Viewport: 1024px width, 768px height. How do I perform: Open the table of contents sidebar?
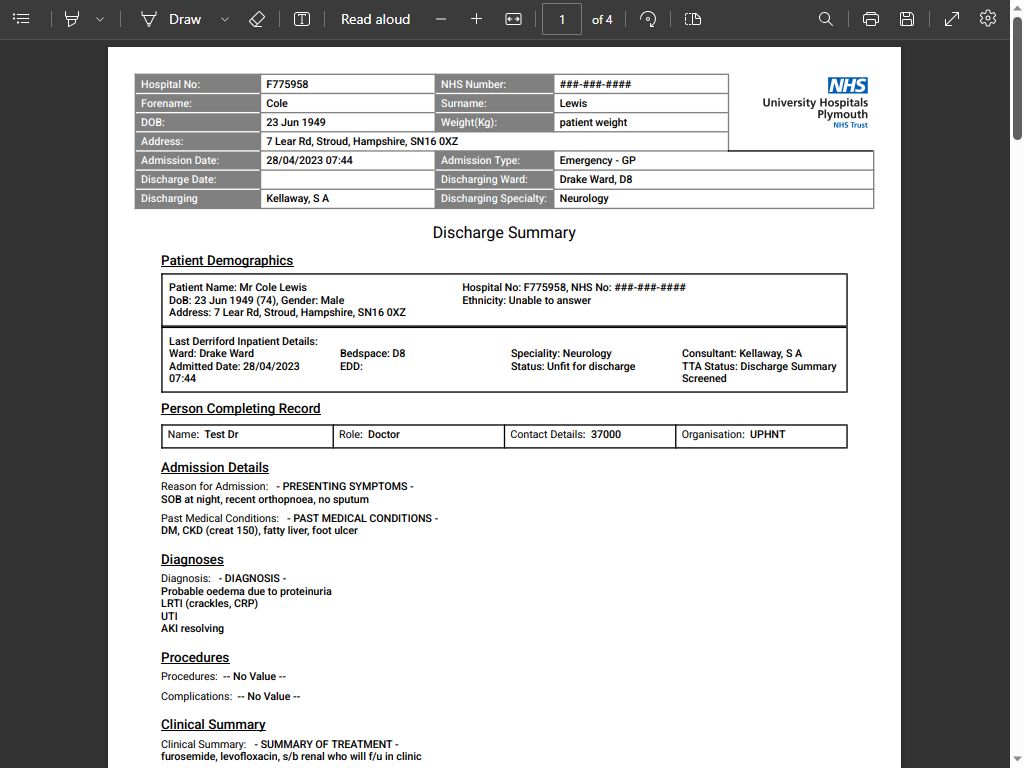pyautogui.click(x=21, y=19)
